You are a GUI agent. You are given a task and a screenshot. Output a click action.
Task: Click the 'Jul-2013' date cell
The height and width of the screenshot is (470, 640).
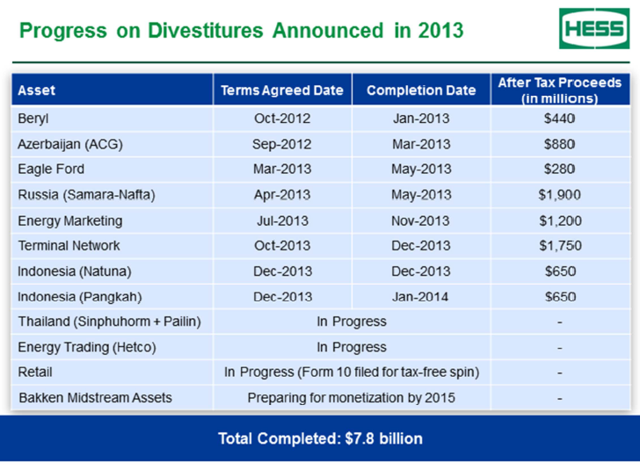(x=282, y=221)
